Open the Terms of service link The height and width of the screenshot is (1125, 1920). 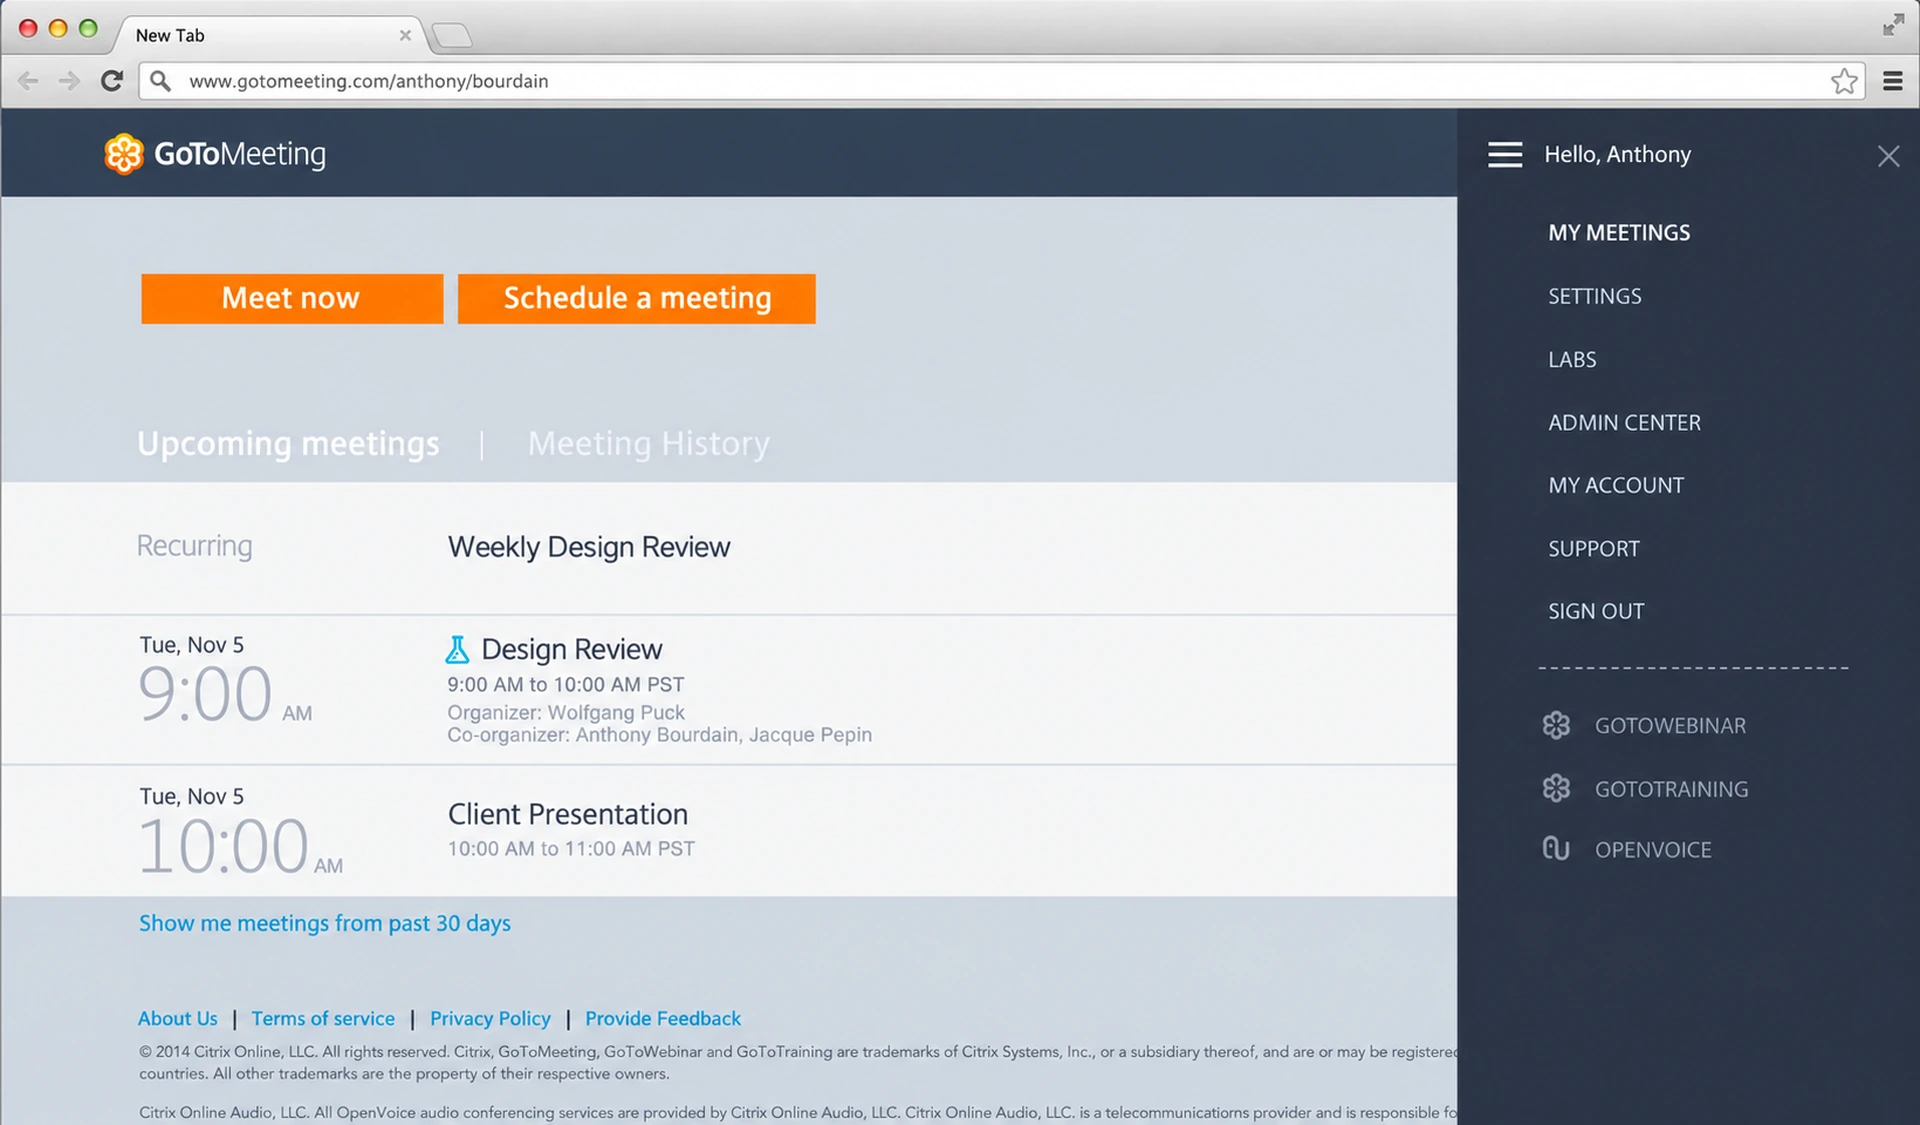click(323, 1018)
